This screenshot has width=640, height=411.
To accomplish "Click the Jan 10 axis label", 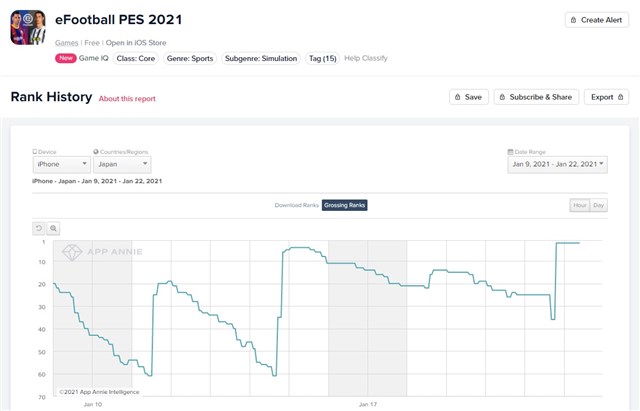I will (93, 404).
